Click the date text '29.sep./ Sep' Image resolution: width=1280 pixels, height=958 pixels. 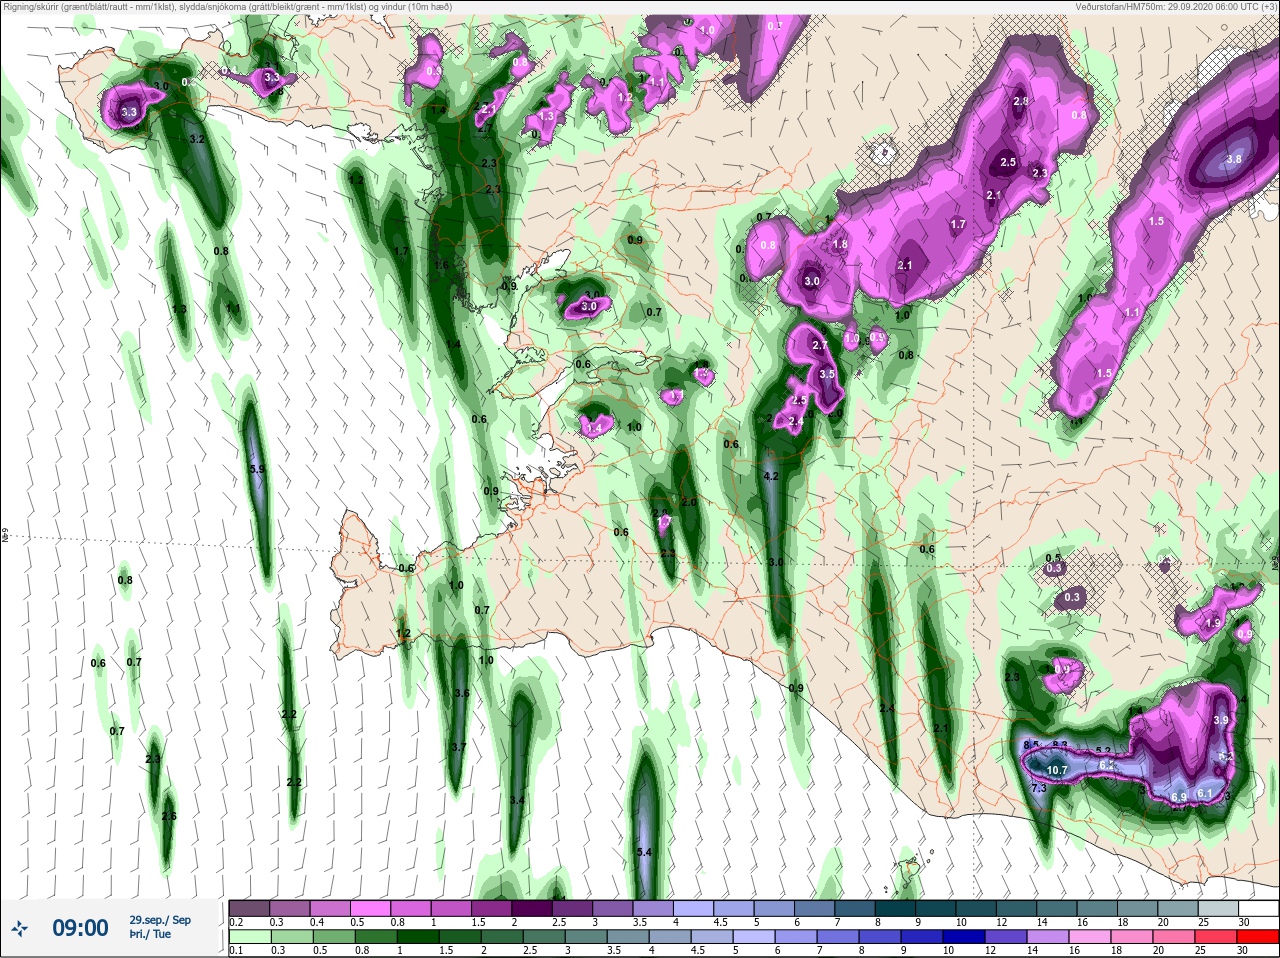pos(160,920)
